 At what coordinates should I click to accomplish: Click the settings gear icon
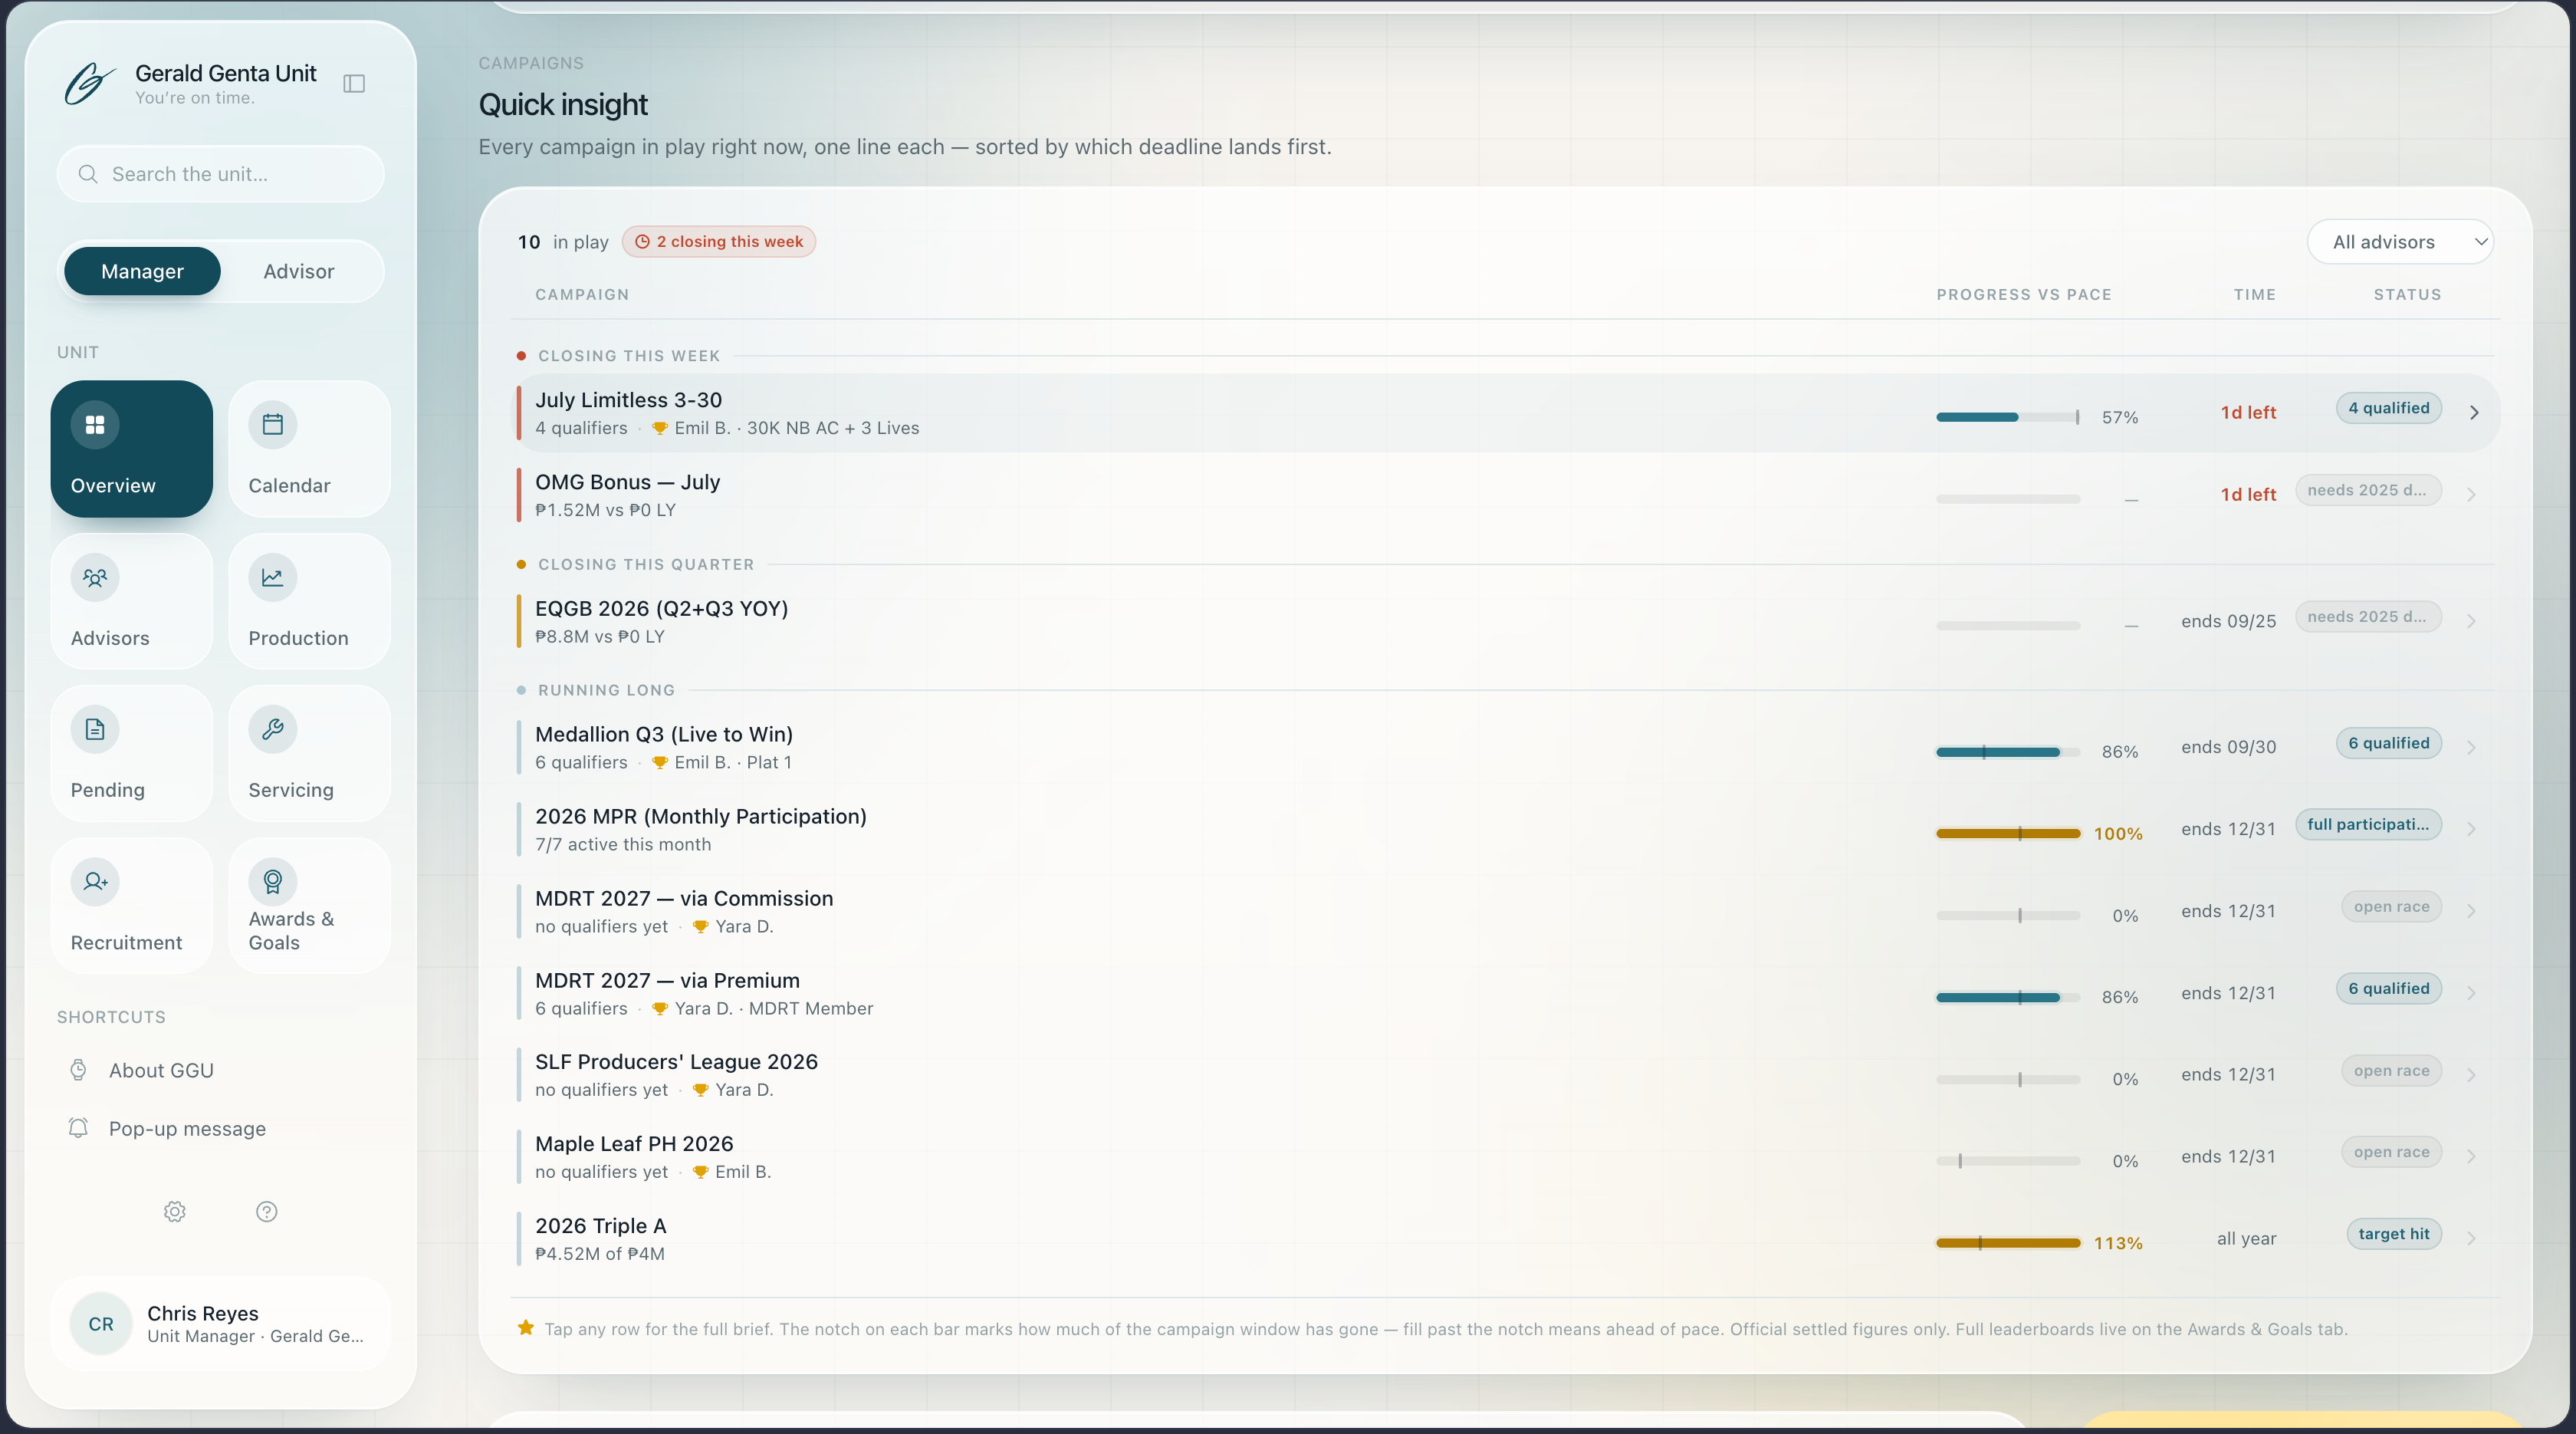click(175, 1212)
